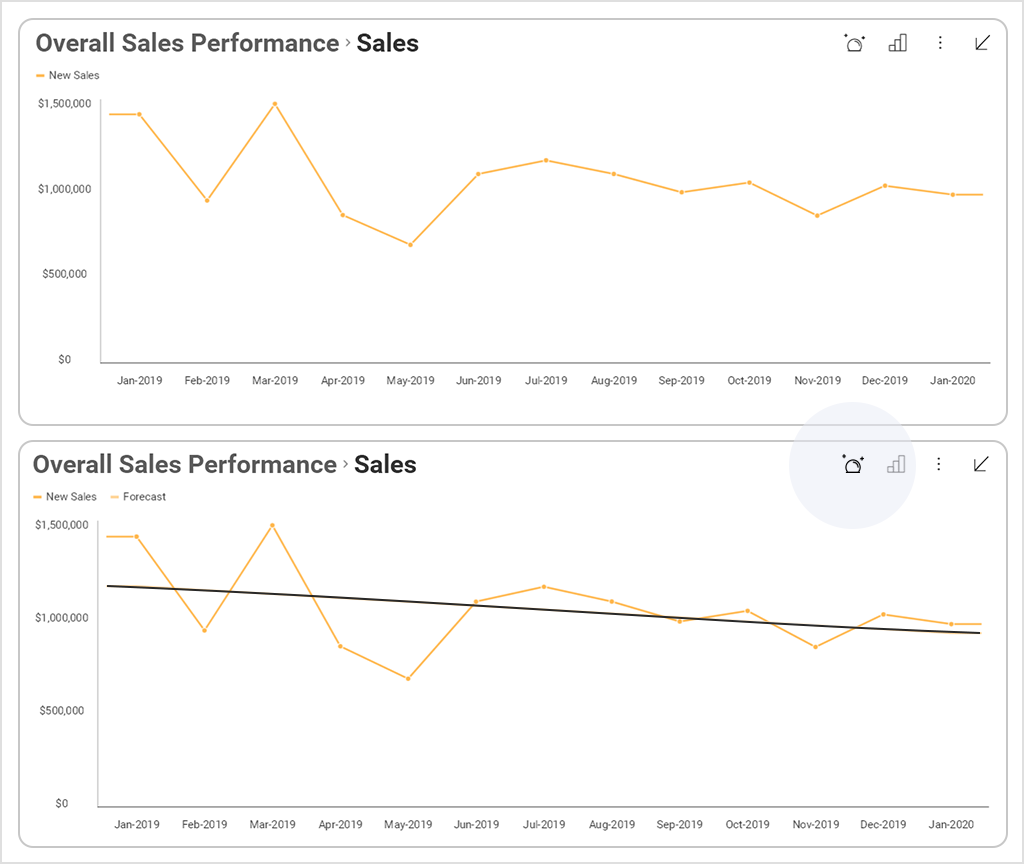
Task: Click the highlighted Insights icon in circle overlay
Action: 852,464
